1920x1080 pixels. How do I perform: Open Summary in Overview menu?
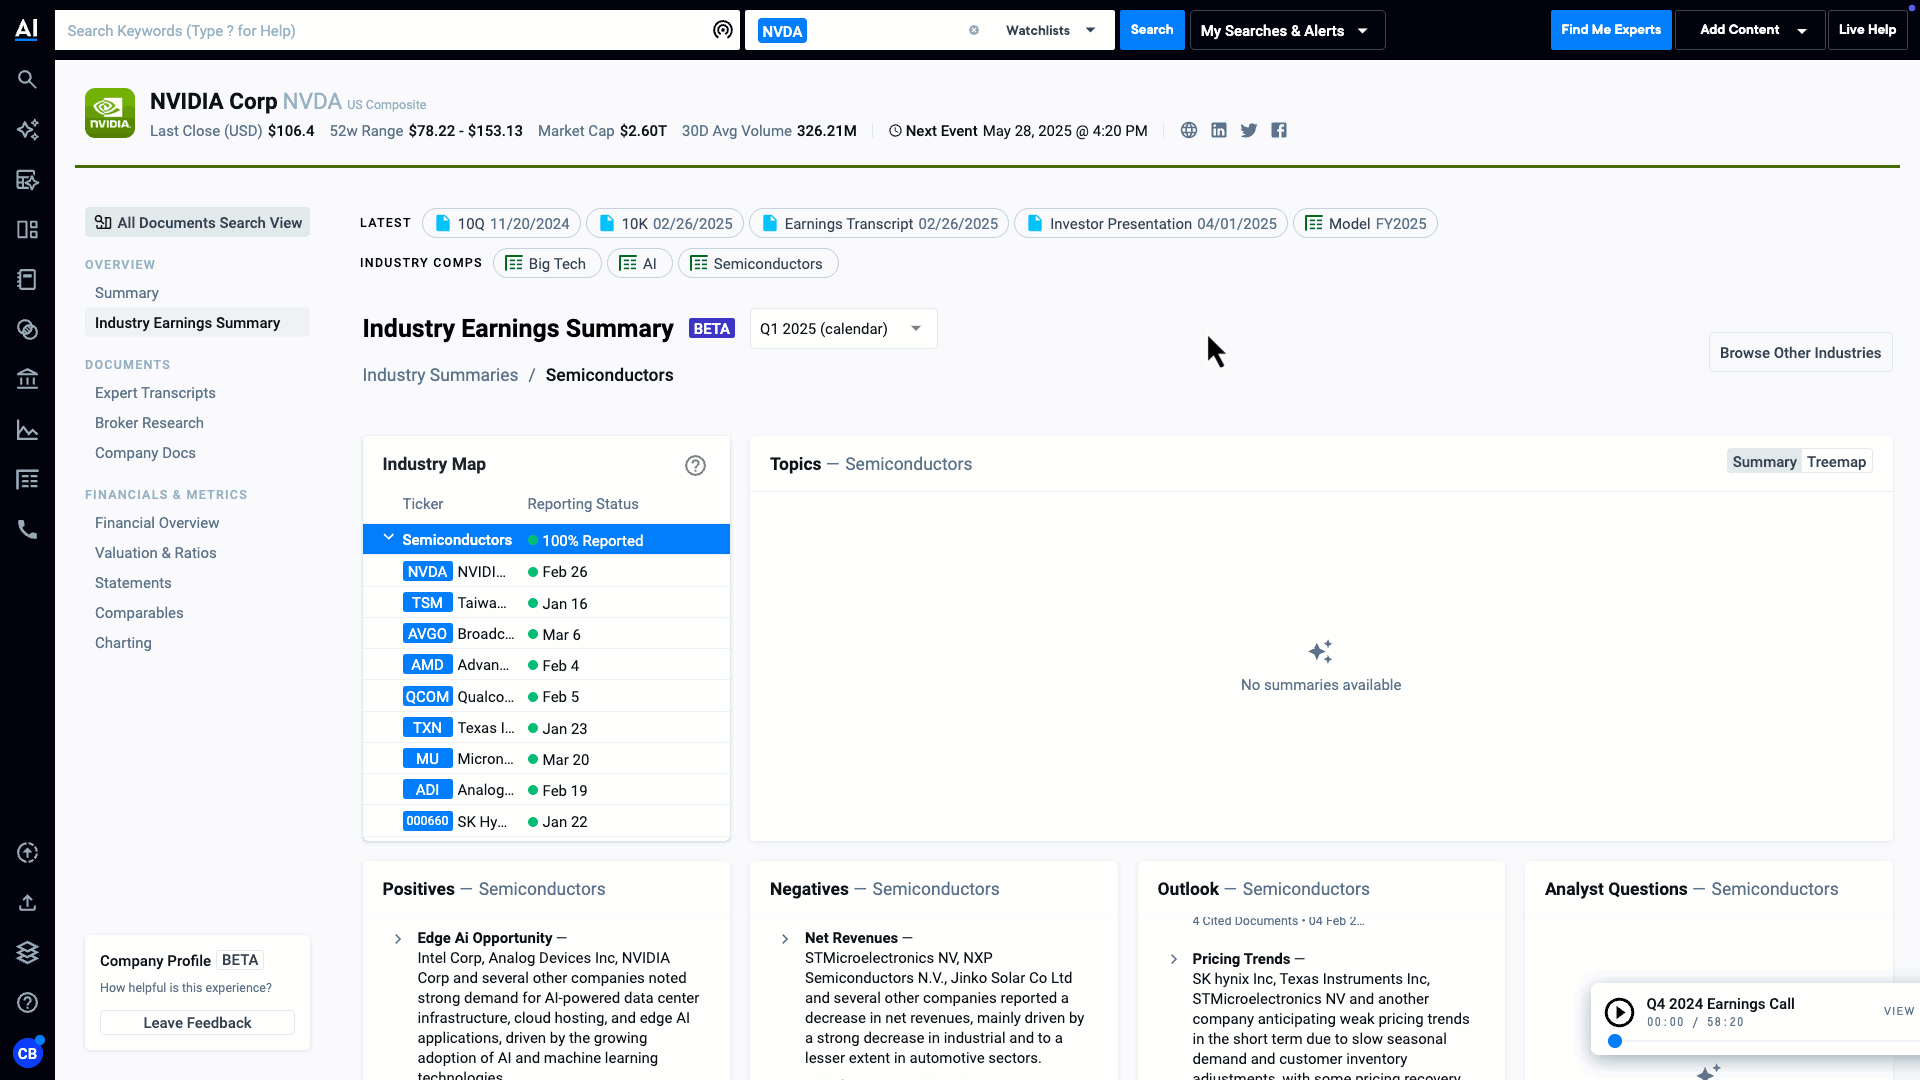126,293
